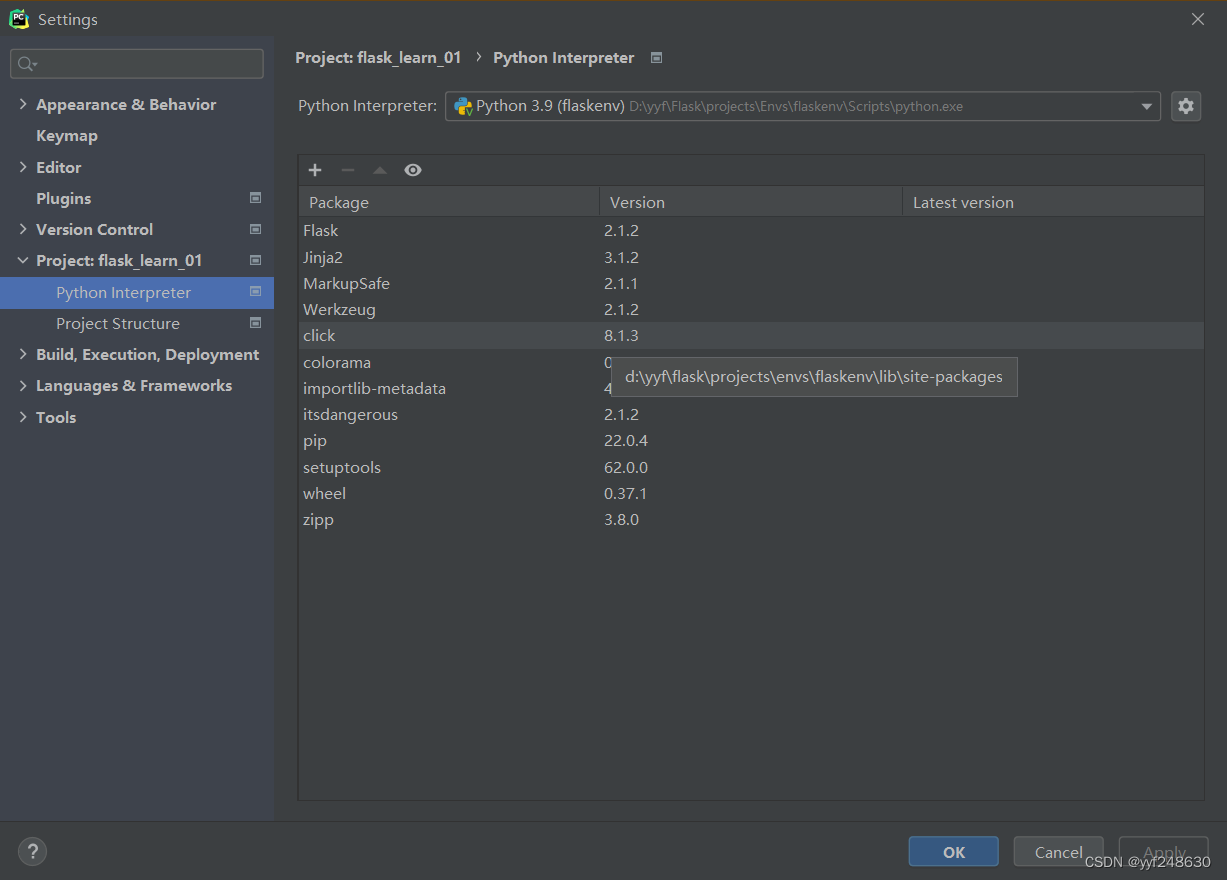
Task: Click project-level icon beside Project Structure
Action: pyautogui.click(x=255, y=323)
